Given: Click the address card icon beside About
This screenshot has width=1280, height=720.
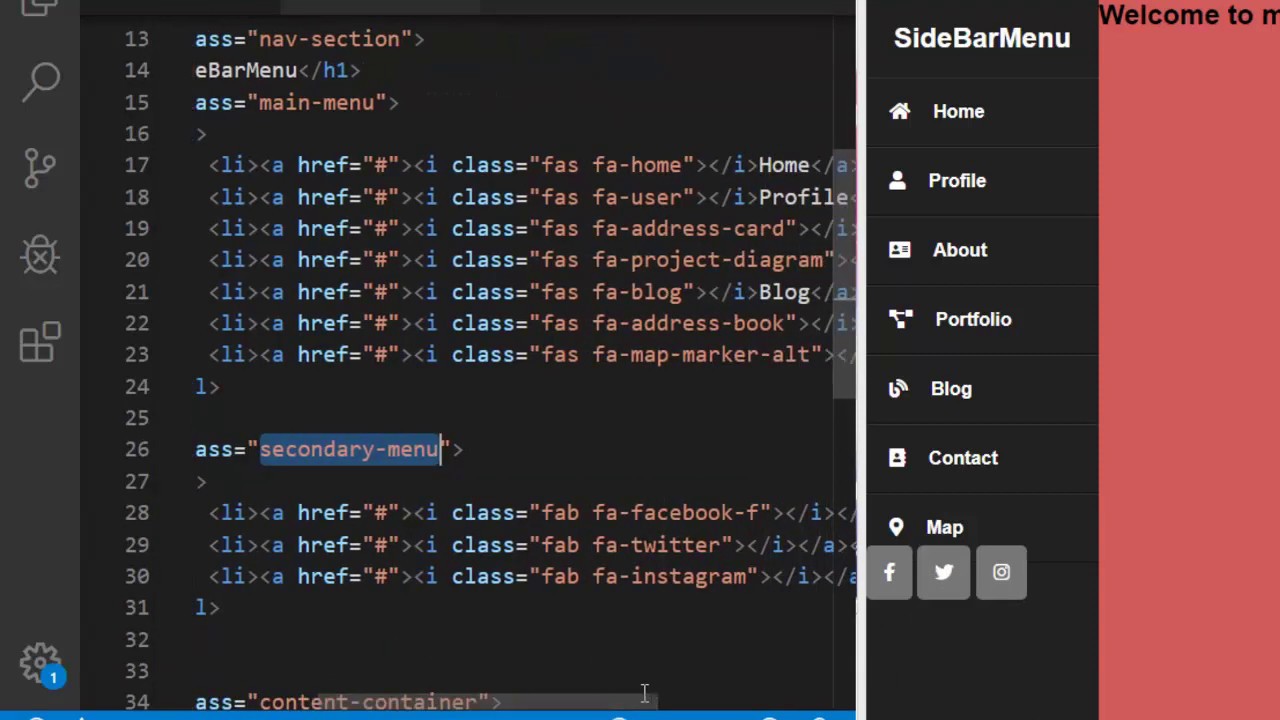Looking at the screenshot, I should click(900, 250).
